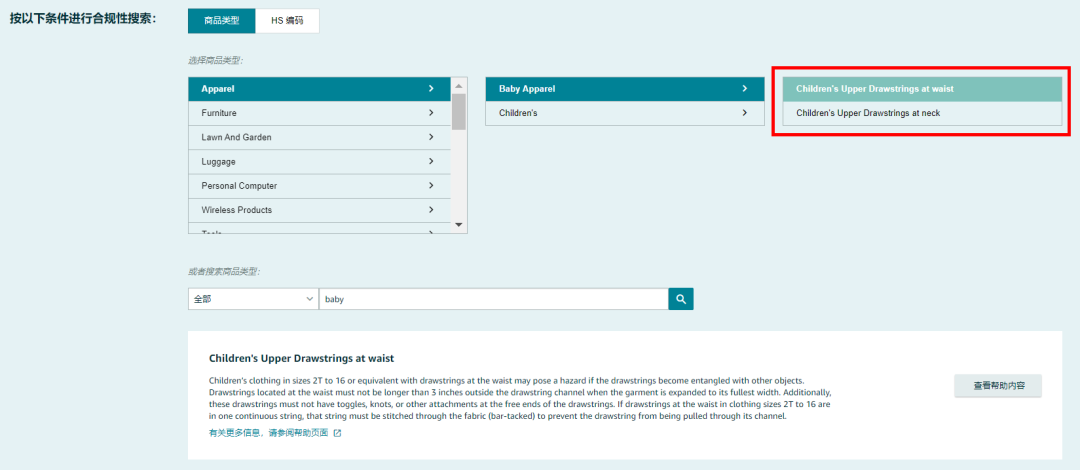Viewport: 1080px width, 470px height.
Task: Expand the Apparel row chevron
Action: point(431,89)
